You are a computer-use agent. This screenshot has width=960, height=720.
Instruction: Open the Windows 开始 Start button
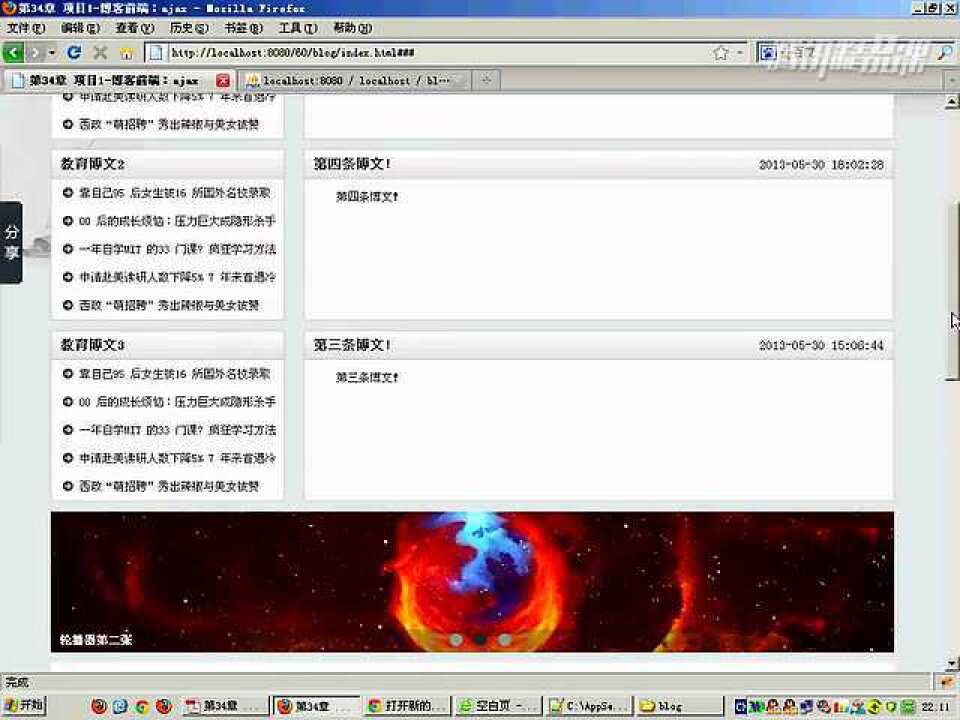[24, 706]
